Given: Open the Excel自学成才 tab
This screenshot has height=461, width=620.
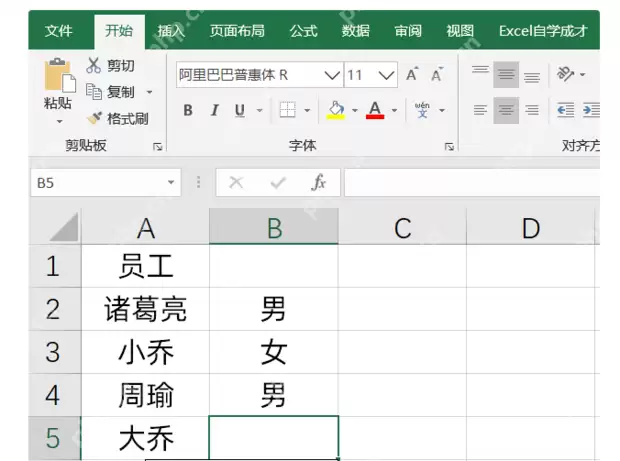Looking at the screenshot, I should pyautogui.click(x=543, y=31).
